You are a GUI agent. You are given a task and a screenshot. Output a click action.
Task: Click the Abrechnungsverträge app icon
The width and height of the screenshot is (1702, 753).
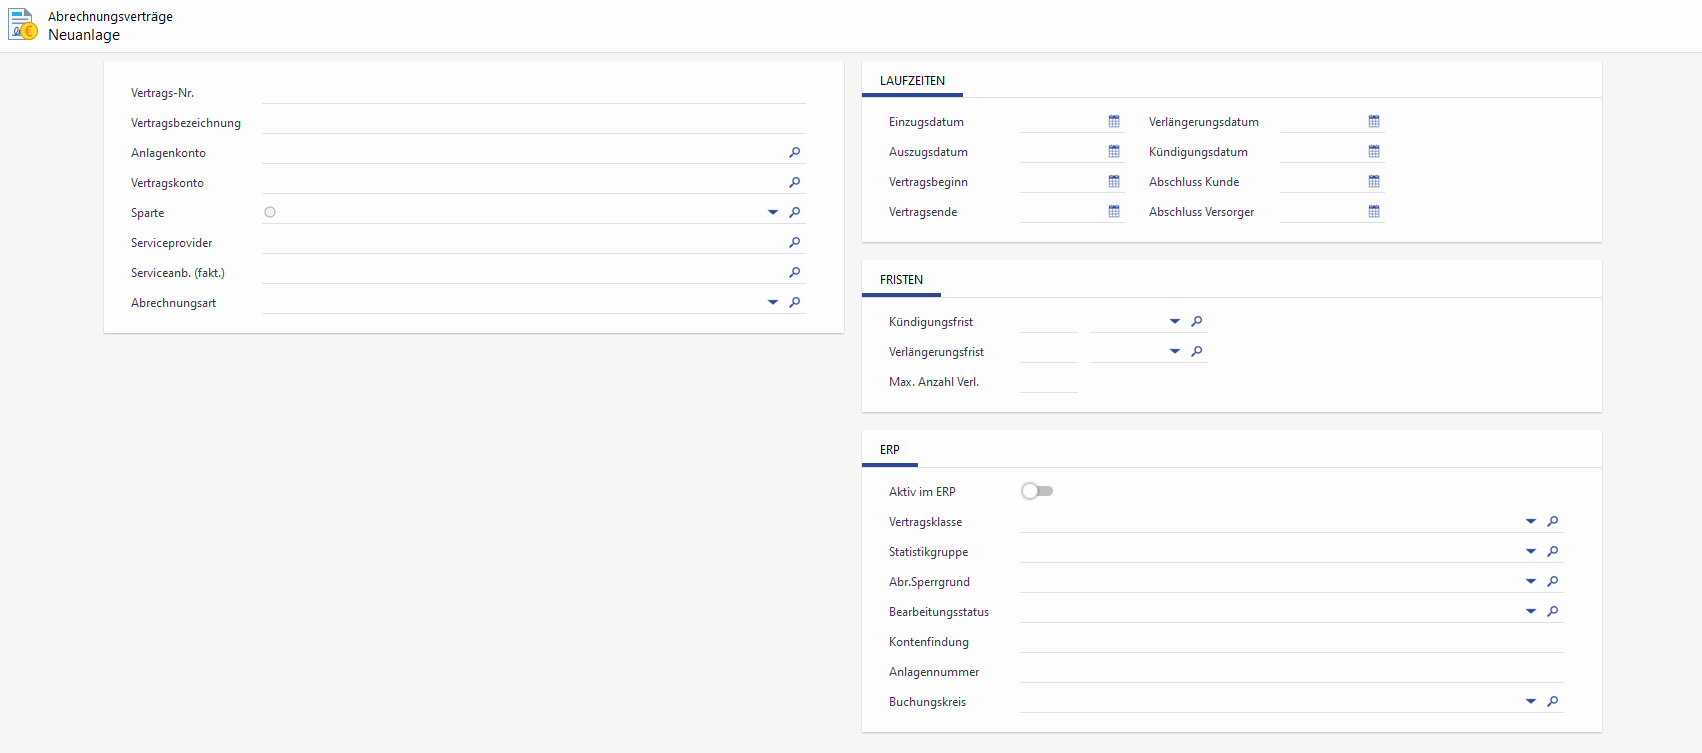(23, 25)
